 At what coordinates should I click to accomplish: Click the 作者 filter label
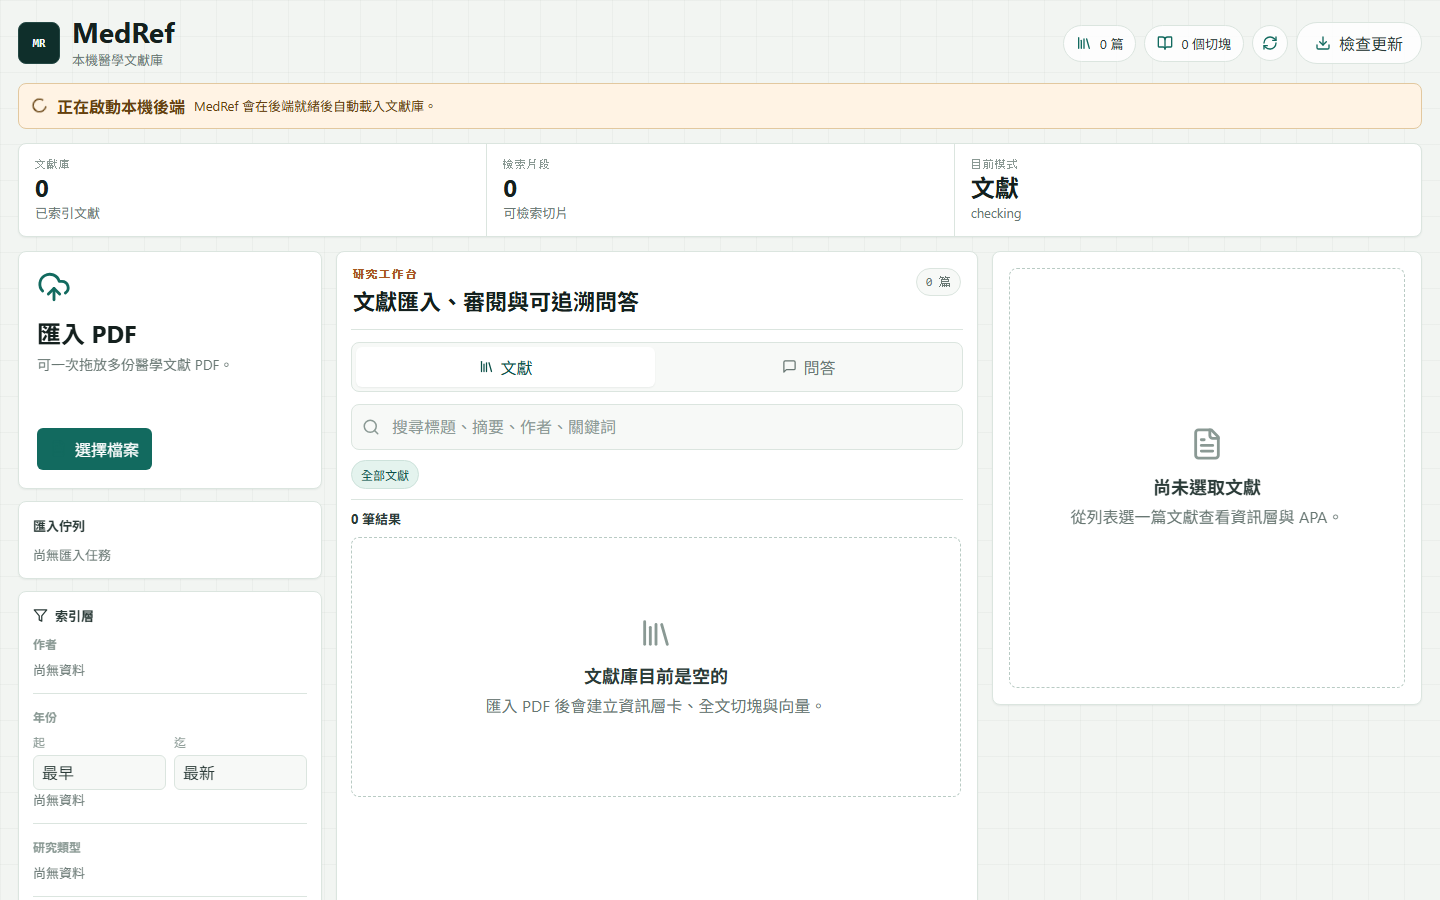[45, 645]
